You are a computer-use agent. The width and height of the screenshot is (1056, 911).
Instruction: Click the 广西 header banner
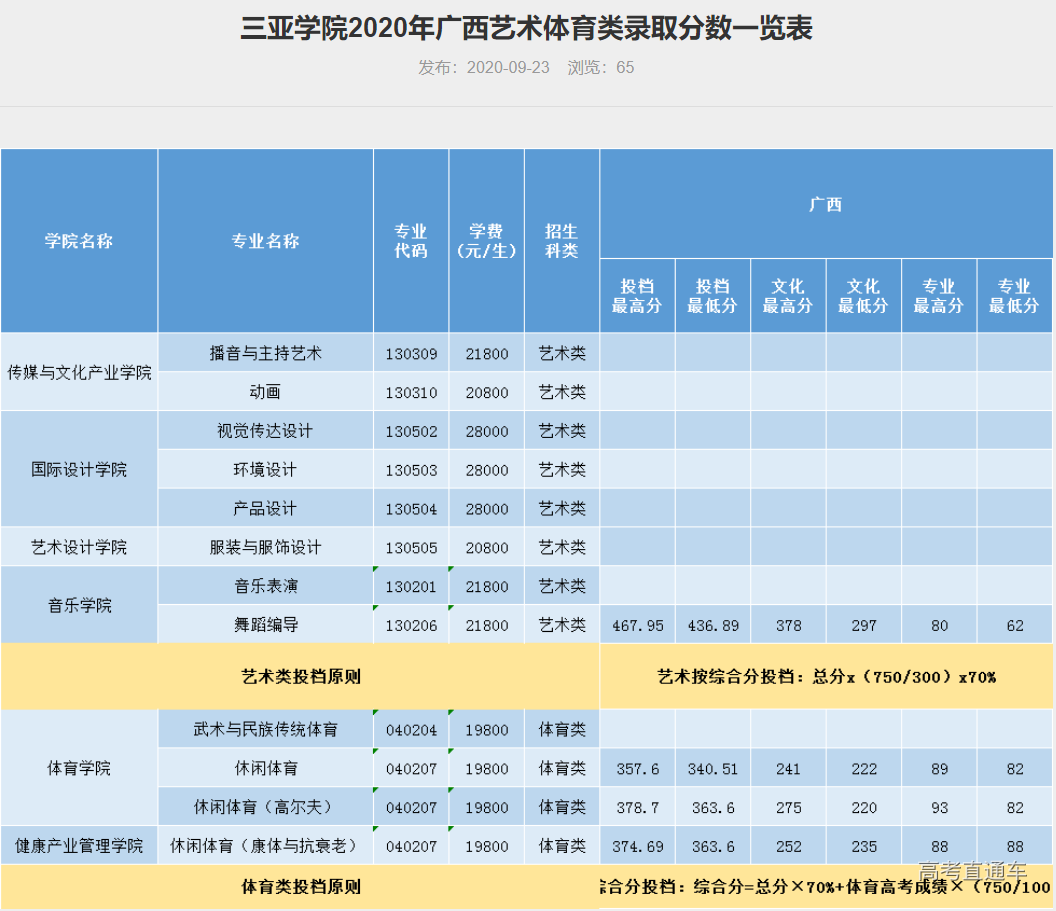point(826,203)
